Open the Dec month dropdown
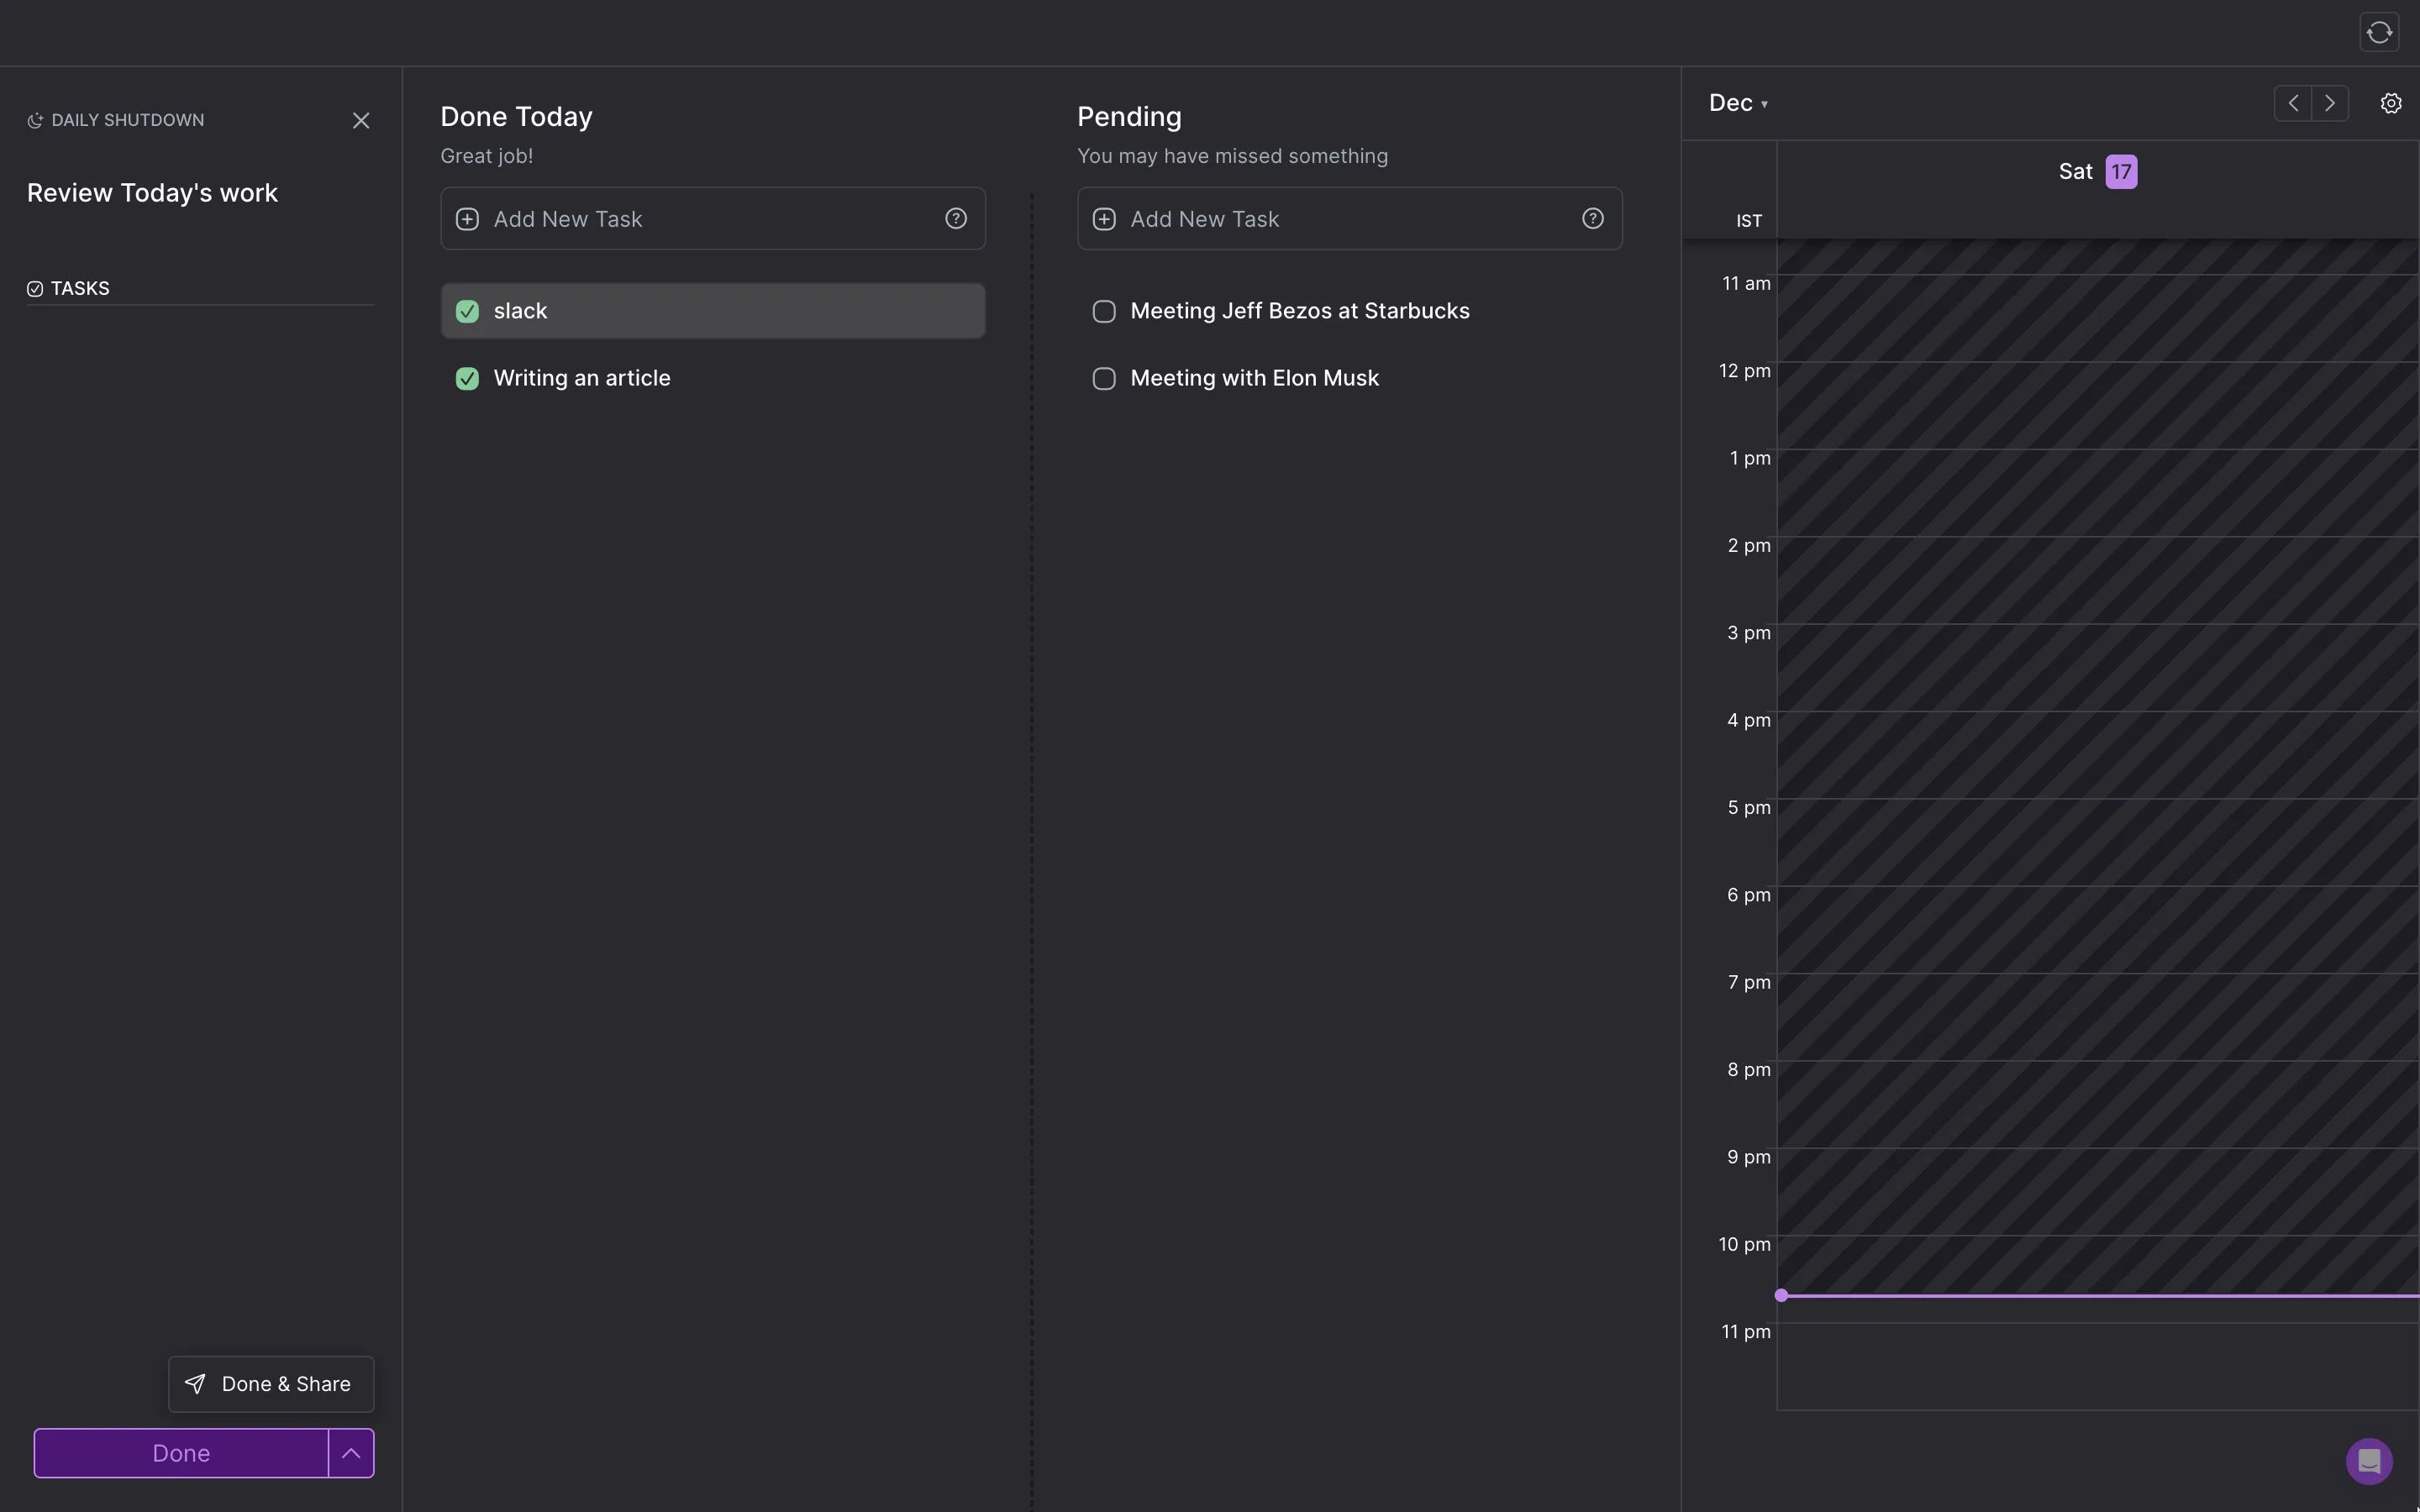 click(1738, 103)
